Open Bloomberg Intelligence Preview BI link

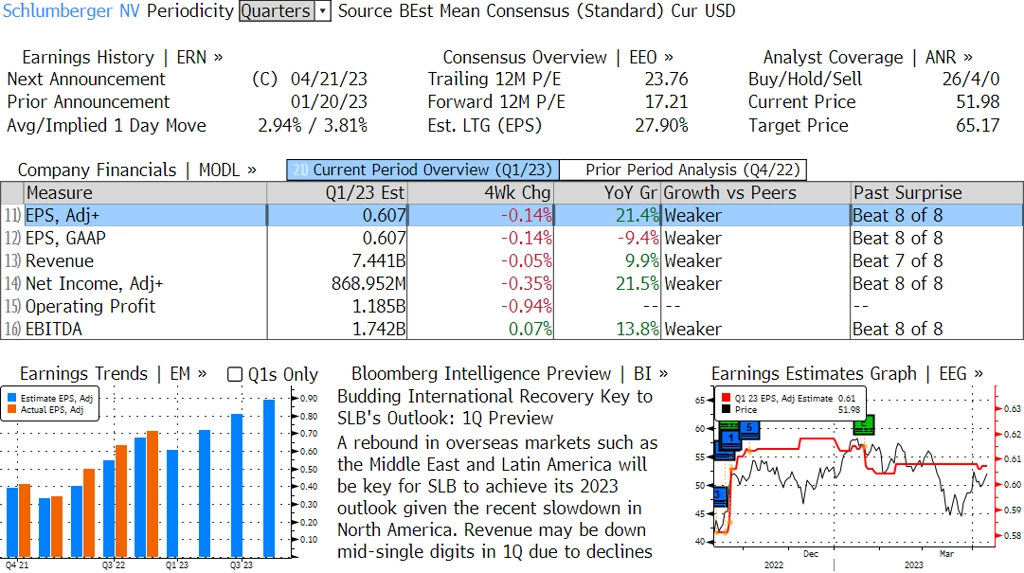click(509, 374)
